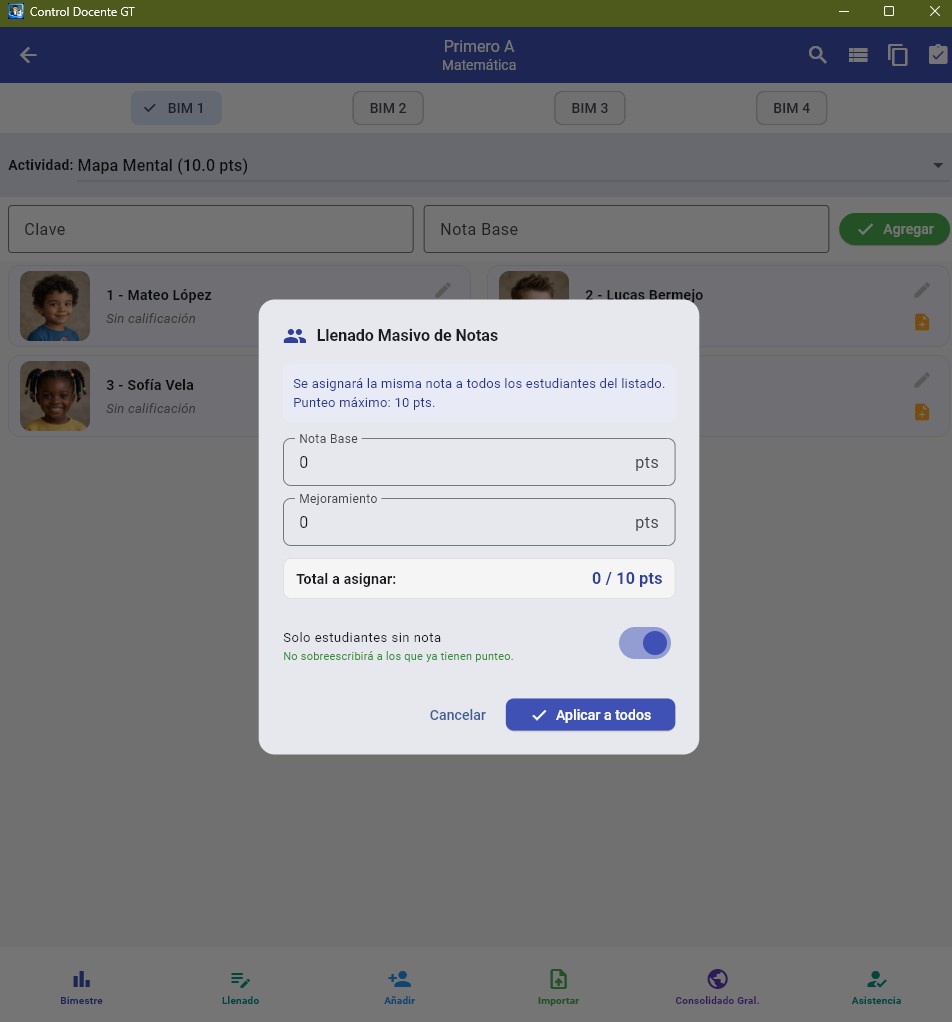
Task: Click the green Agregar button
Action: click(894, 229)
